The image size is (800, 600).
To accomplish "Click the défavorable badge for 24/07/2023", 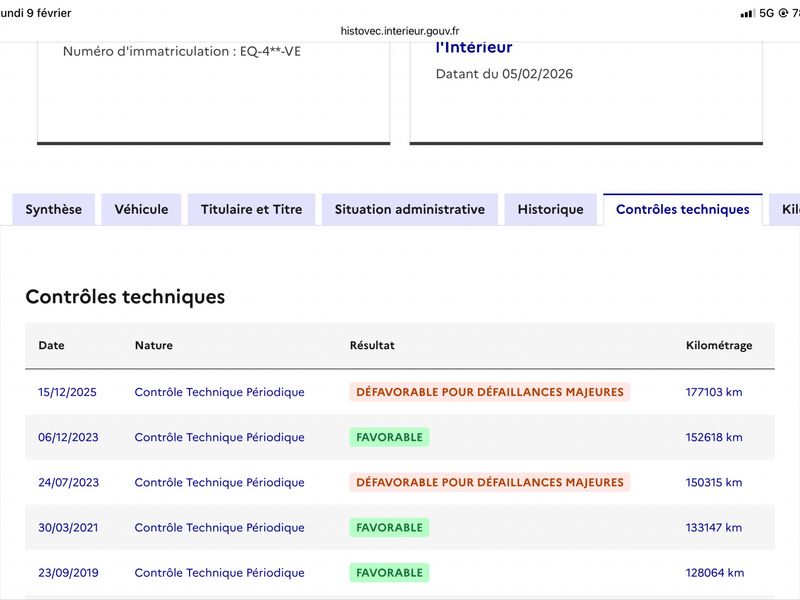I will 490,482.
